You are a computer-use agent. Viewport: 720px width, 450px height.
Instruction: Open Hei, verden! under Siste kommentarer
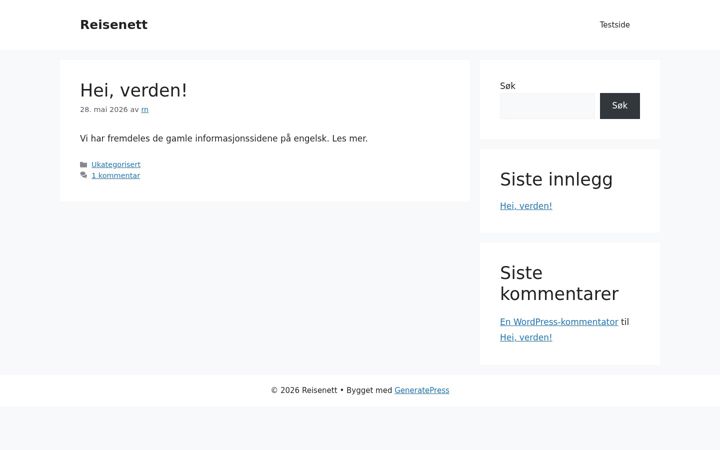click(526, 338)
